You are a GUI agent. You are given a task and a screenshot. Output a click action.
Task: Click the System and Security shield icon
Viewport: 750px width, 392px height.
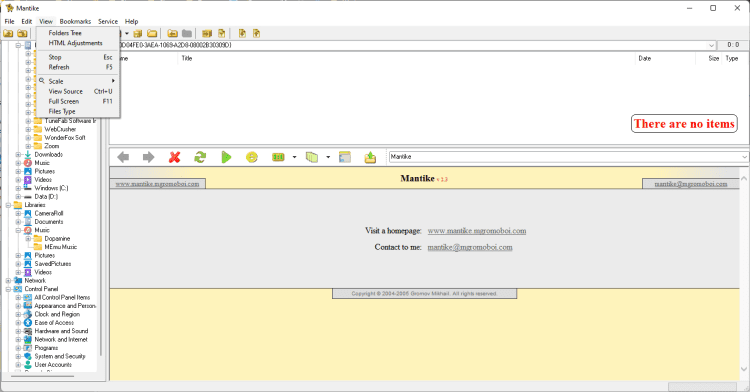[x=28, y=356]
